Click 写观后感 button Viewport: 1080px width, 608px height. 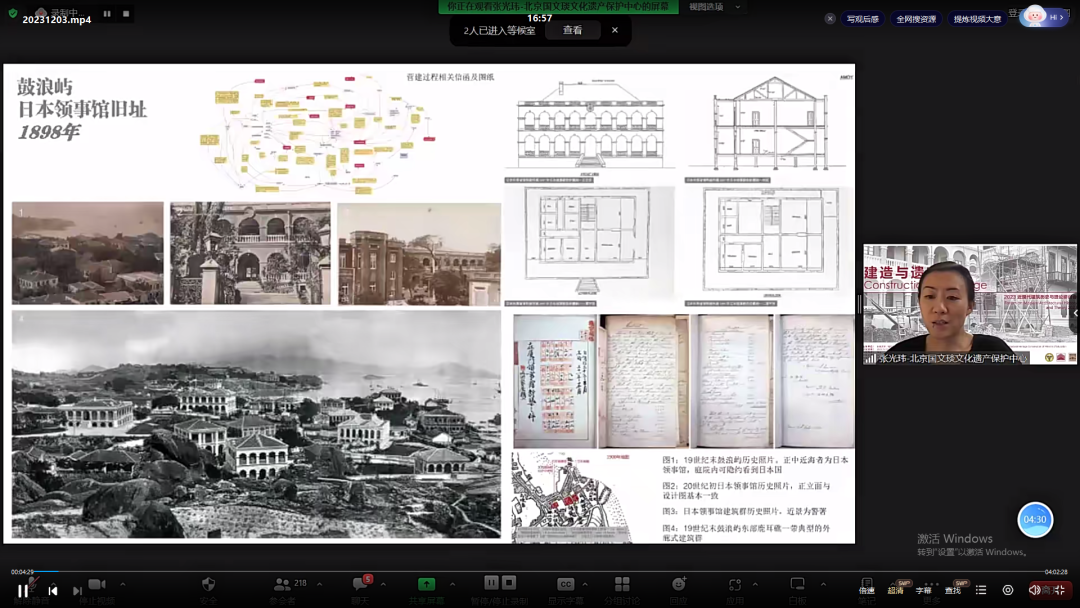[x=862, y=19]
